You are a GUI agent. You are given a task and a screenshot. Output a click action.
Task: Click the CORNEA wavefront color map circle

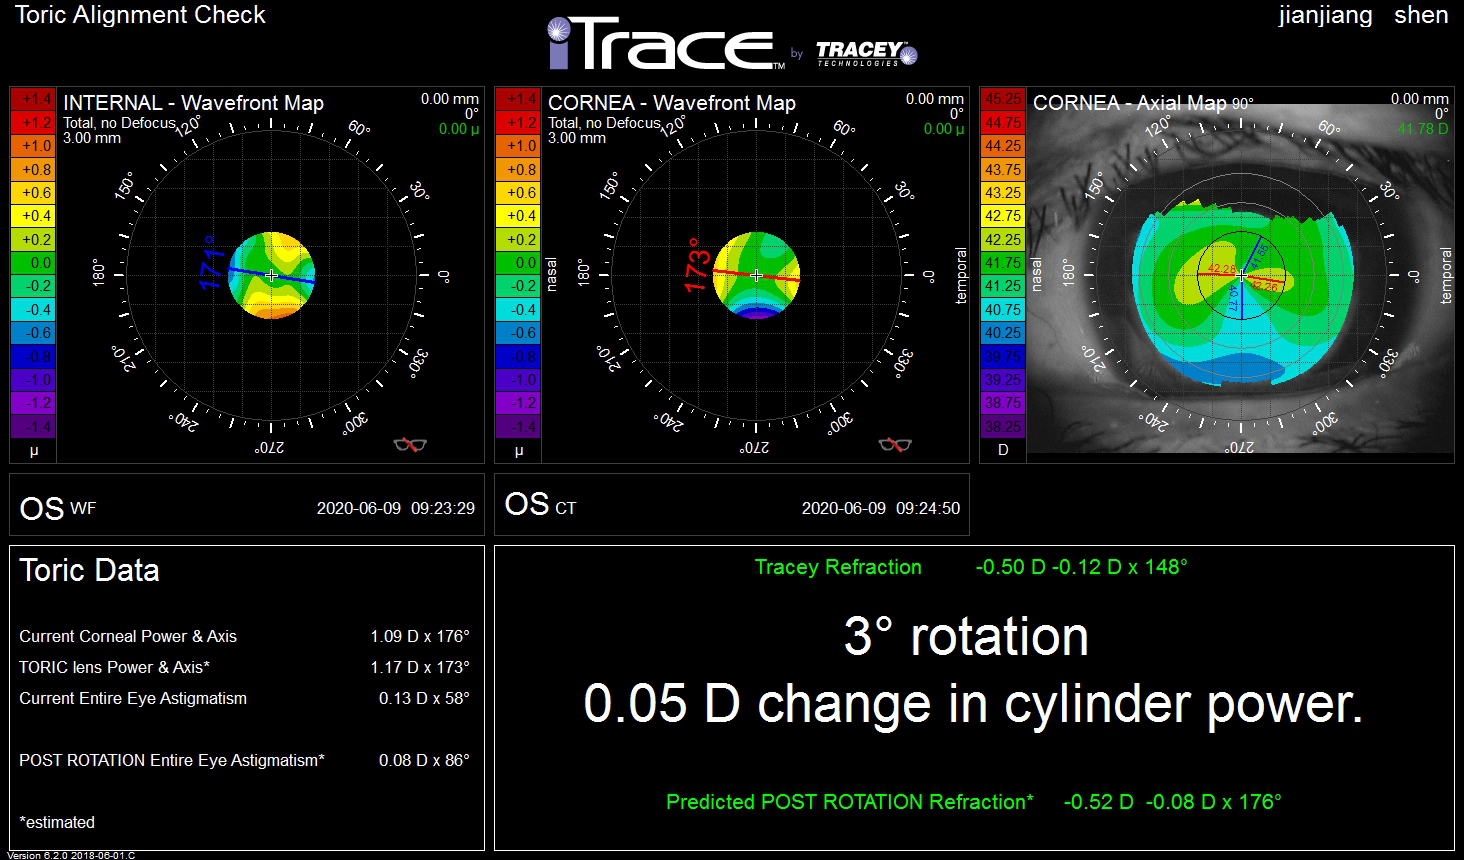(756, 275)
